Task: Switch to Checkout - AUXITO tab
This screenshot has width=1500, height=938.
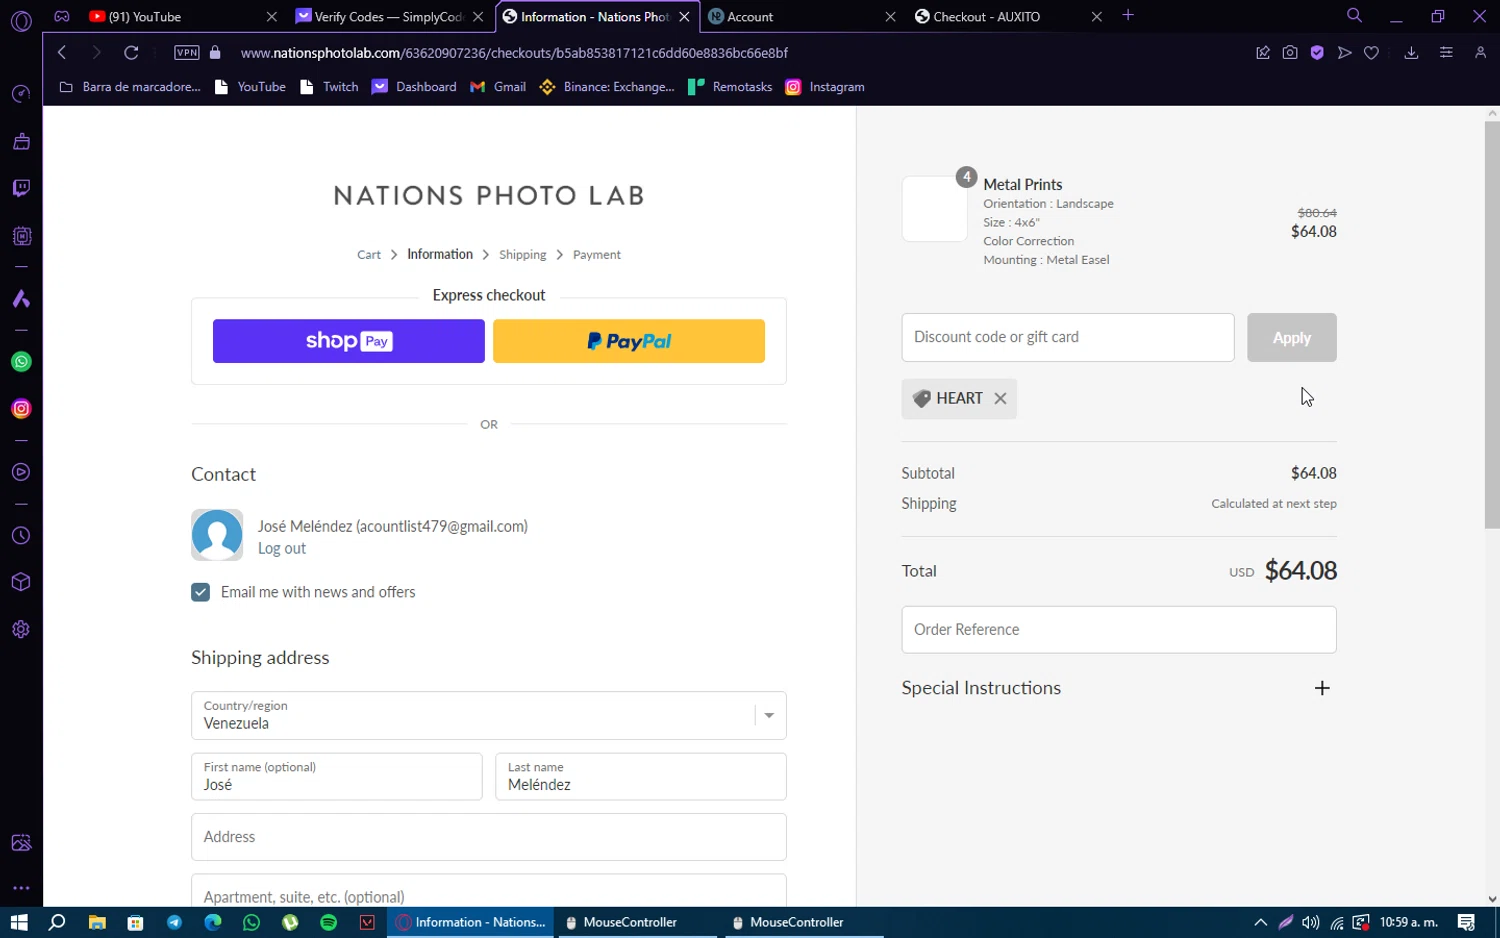Action: coord(1008,17)
